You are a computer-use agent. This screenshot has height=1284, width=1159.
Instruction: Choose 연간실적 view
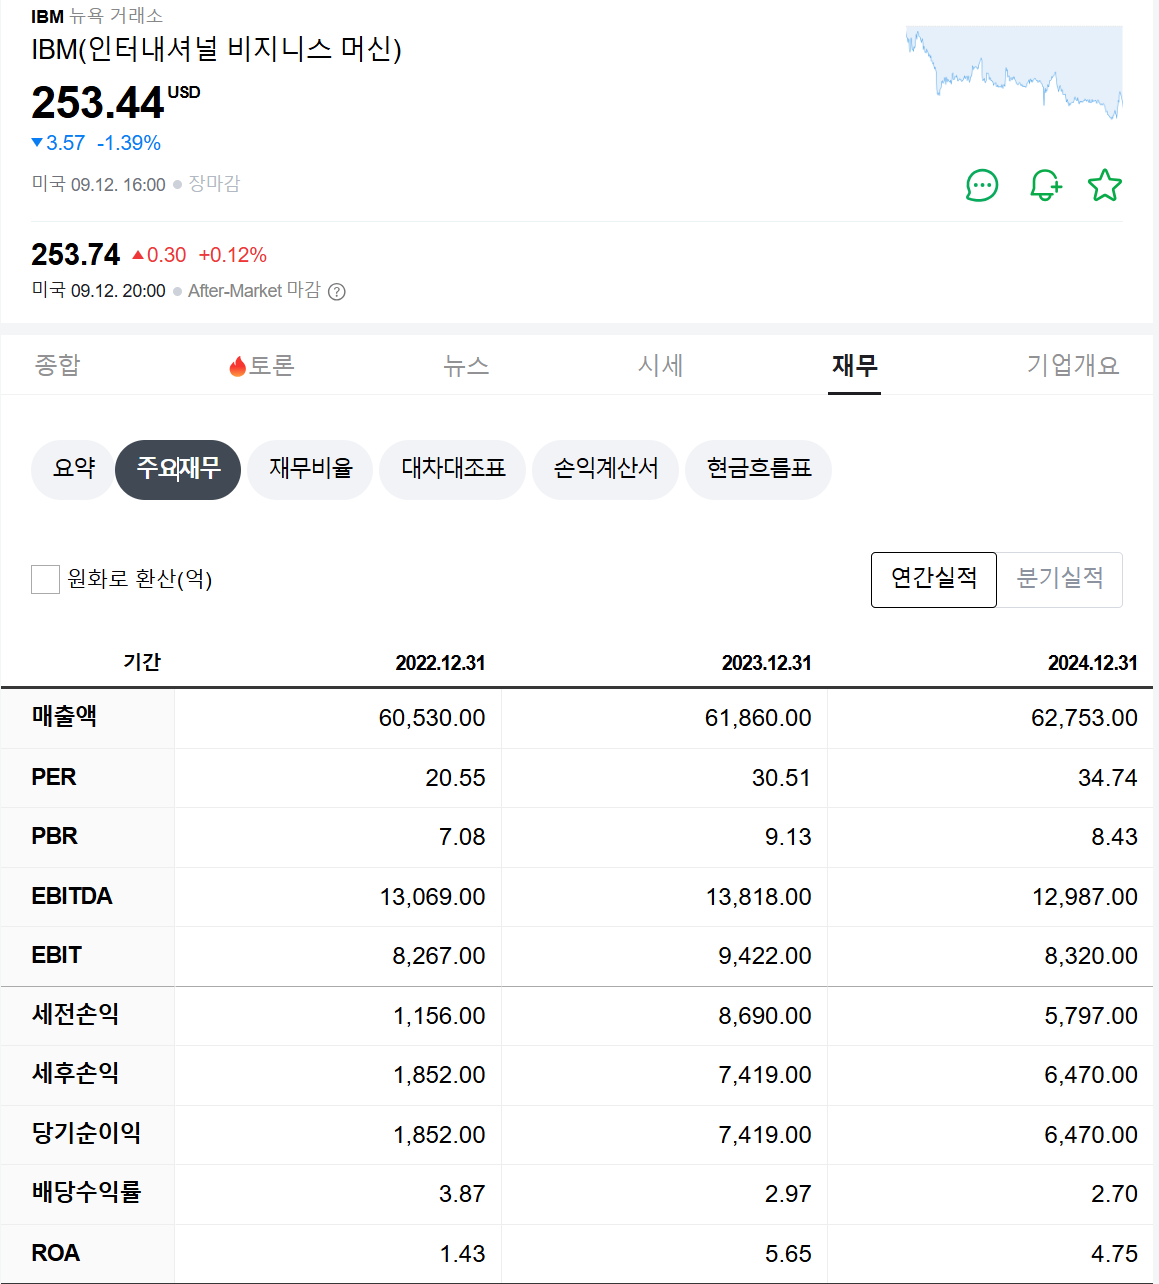[x=934, y=579]
